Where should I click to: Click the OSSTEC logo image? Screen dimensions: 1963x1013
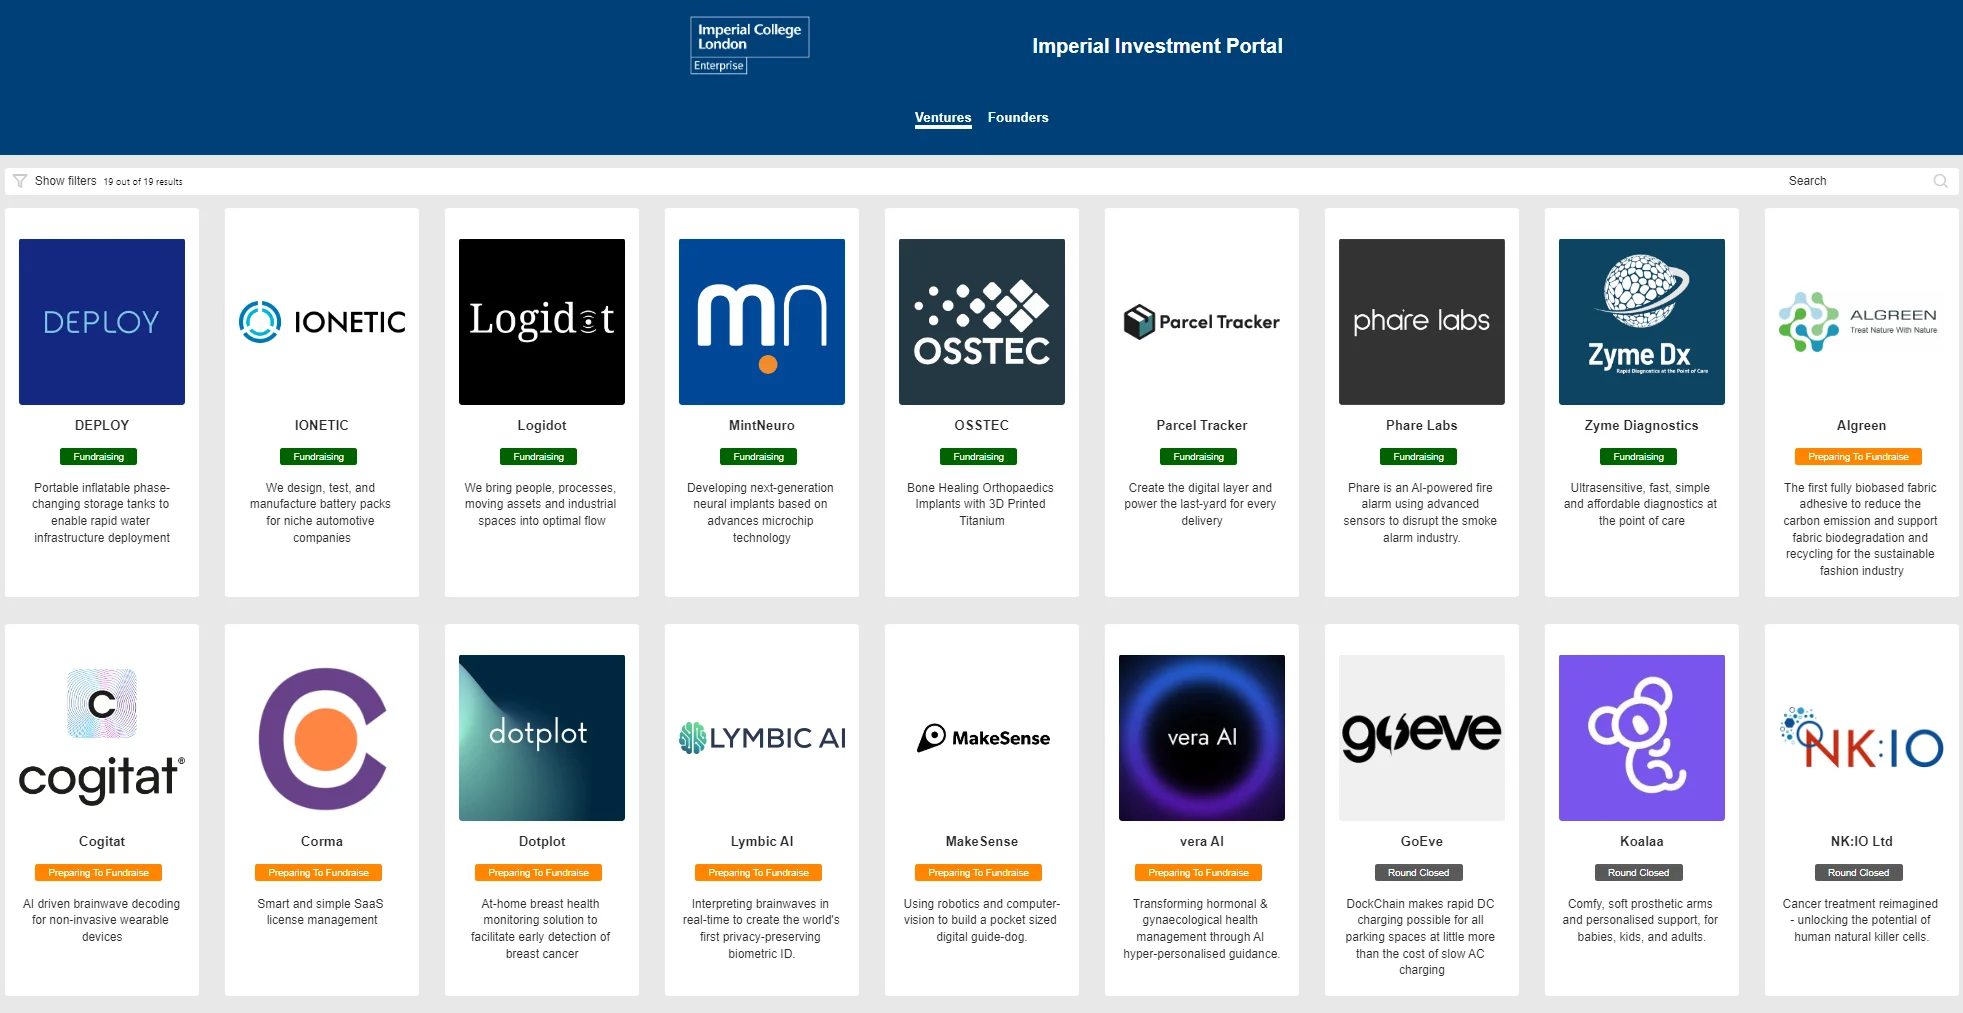point(982,322)
